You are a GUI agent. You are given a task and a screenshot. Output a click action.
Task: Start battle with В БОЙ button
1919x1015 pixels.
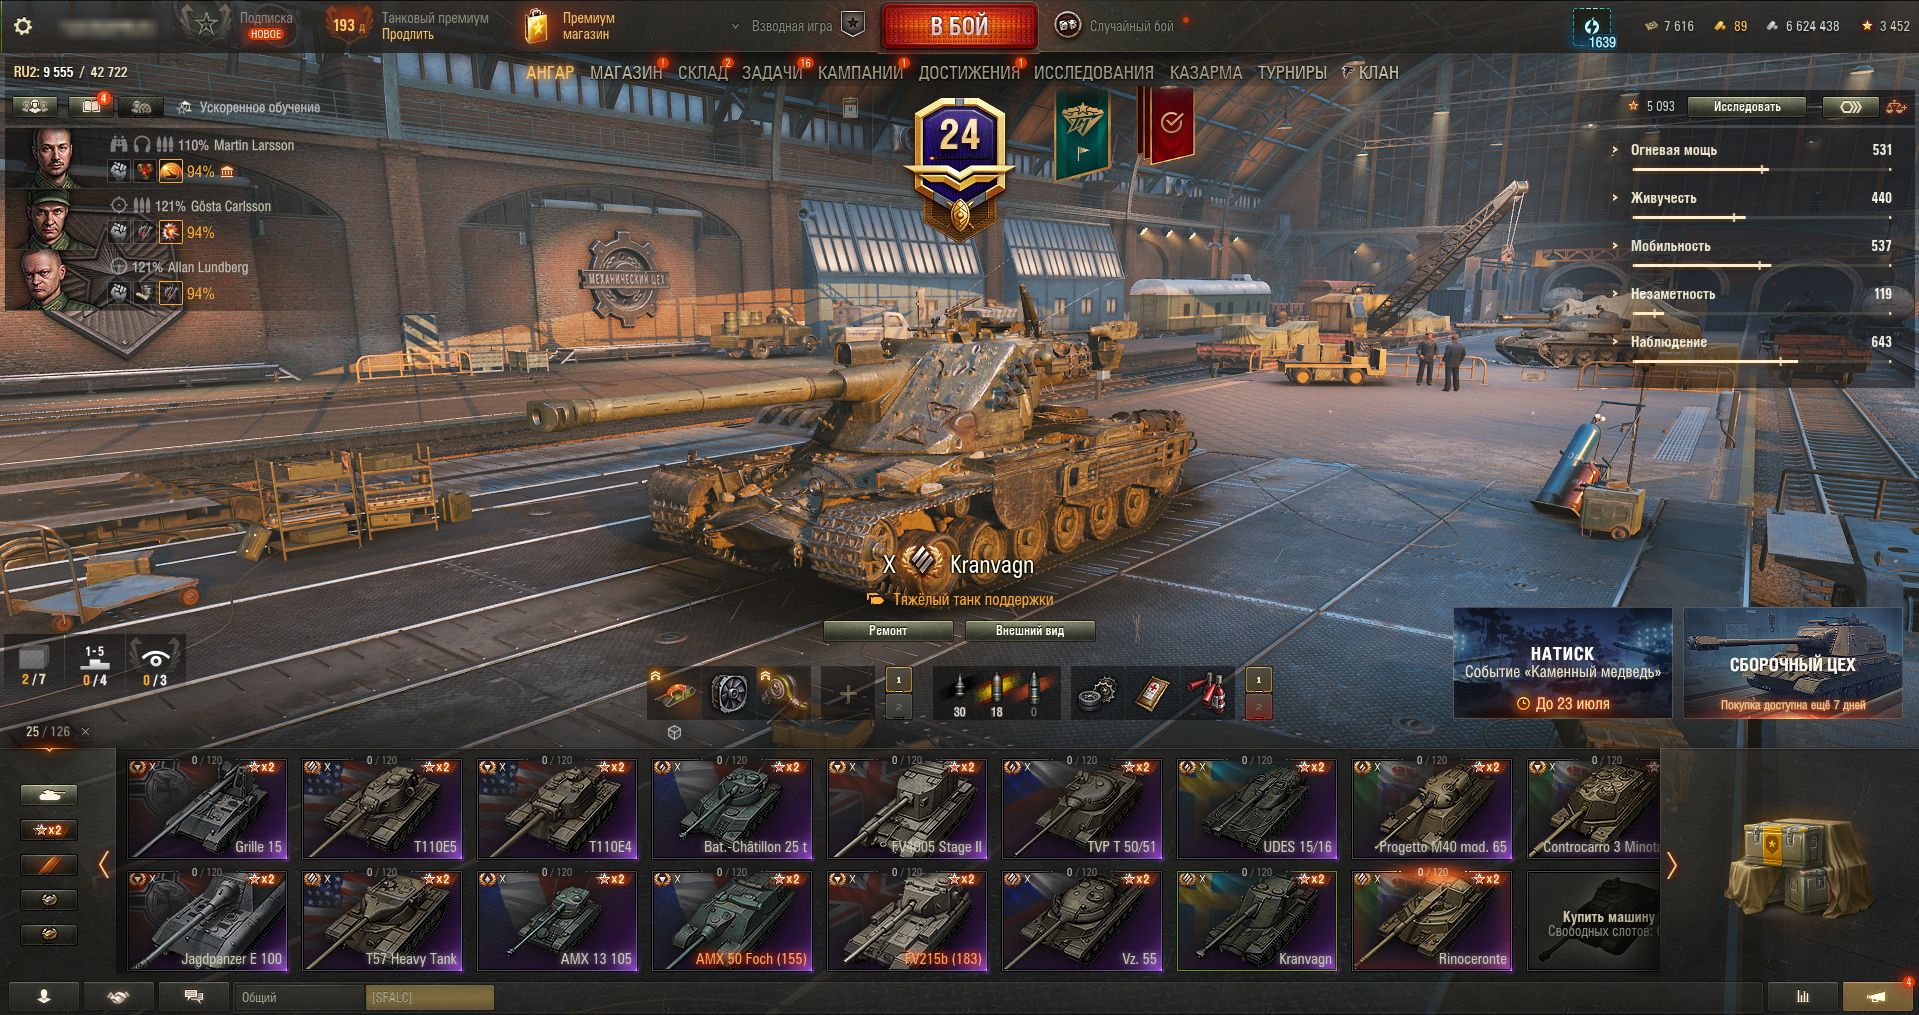tap(959, 27)
